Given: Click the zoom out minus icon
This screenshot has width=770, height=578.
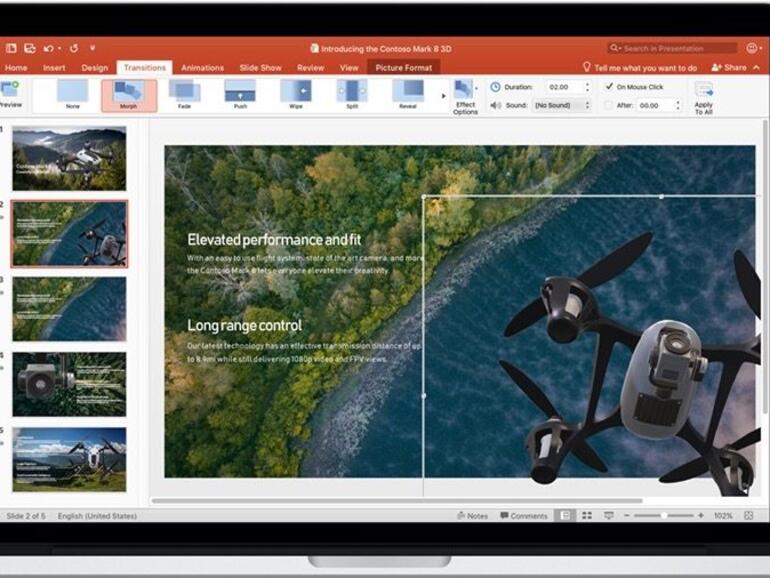Looking at the screenshot, I should click(627, 515).
